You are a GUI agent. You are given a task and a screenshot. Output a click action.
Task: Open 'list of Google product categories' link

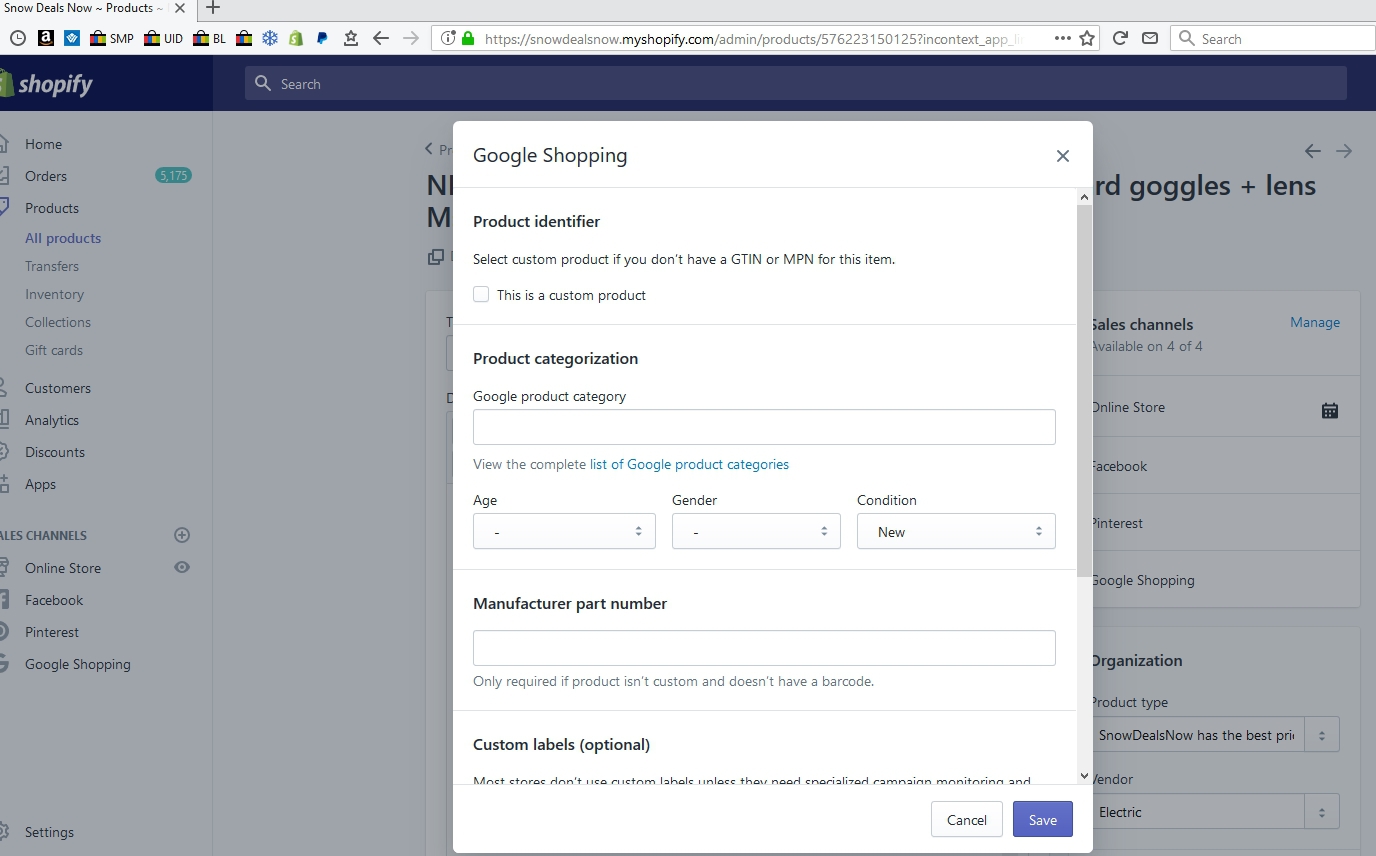[689, 464]
